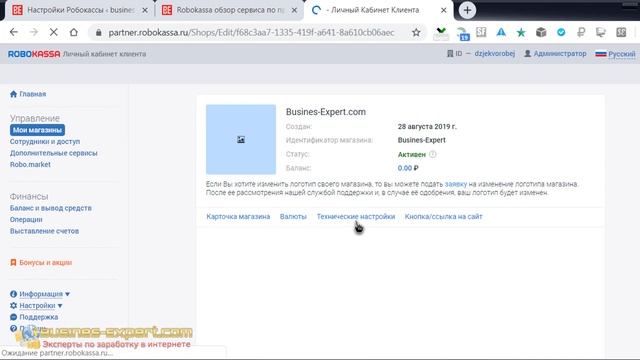The image size is (640, 360).
Task: Click the blue circular checkmark extension
Action: point(561,32)
